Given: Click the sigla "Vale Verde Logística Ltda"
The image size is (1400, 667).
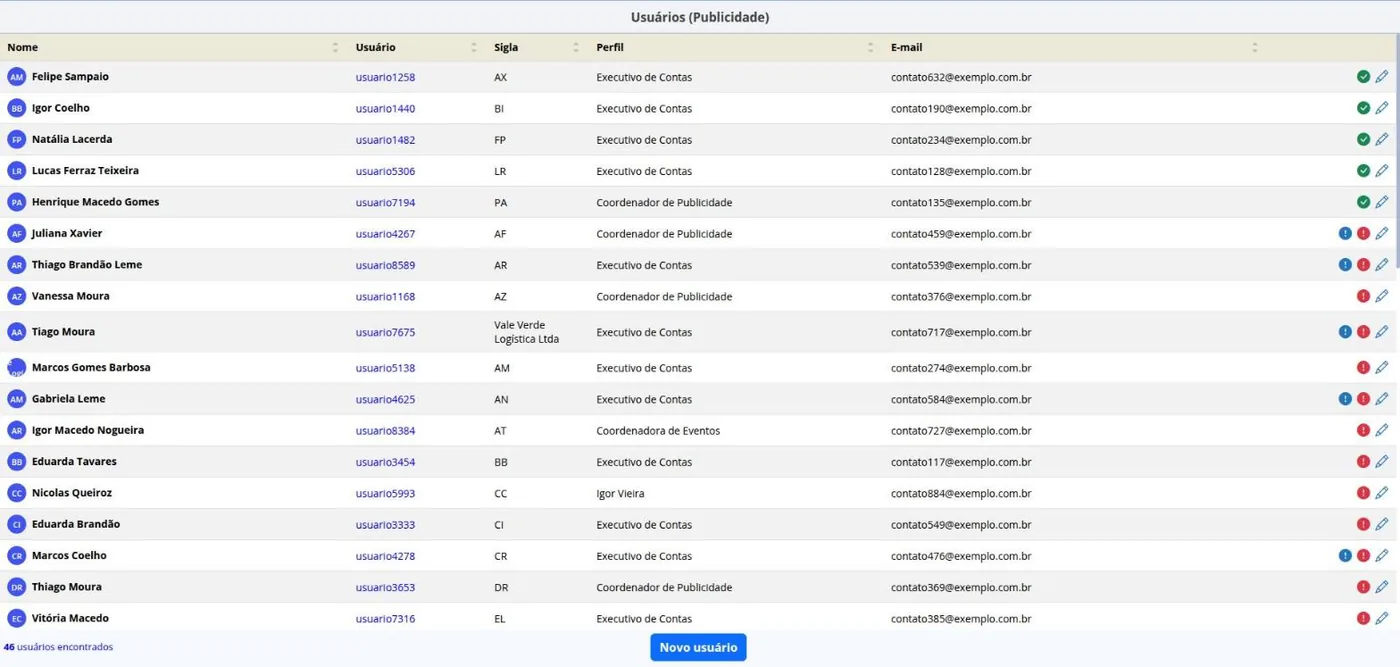Looking at the screenshot, I should [x=527, y=332].
